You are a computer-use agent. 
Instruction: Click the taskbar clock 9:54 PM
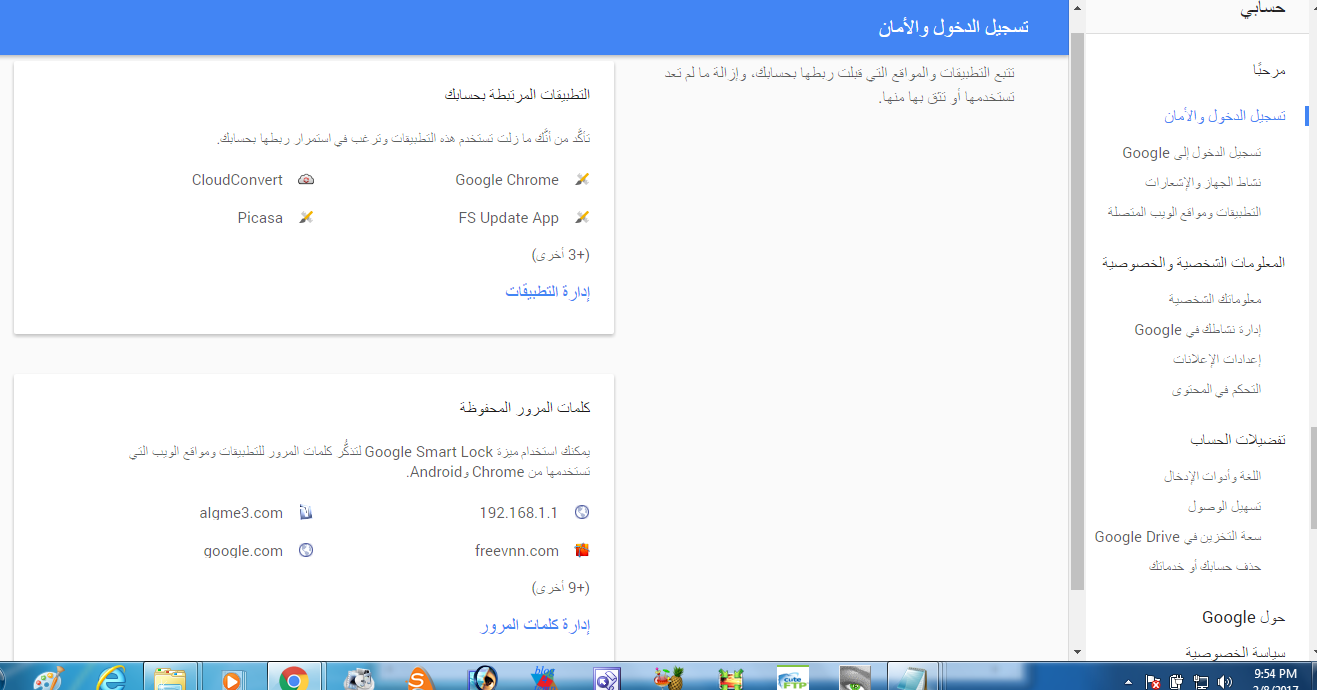(1275, 675)
